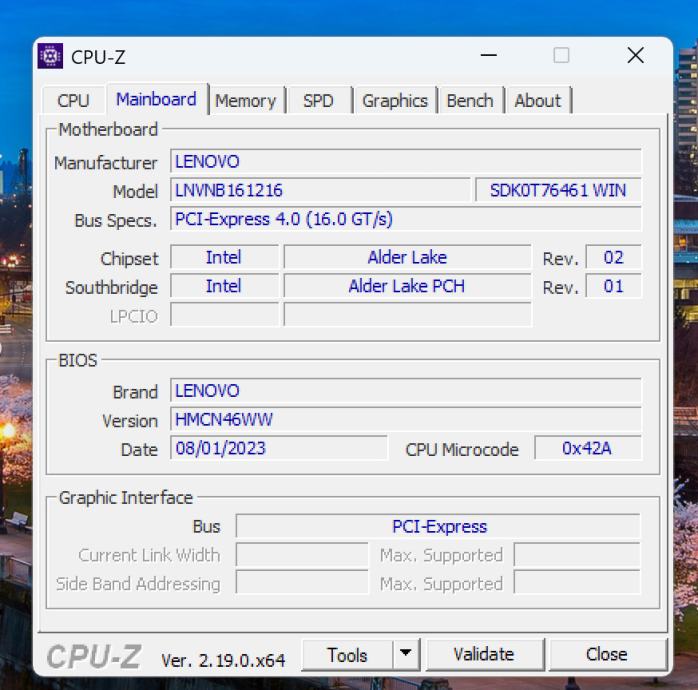The height and width of the screenshot is (690, 698).
Task: Click the Alder Lake chipset field
Action: pos(407,257)
